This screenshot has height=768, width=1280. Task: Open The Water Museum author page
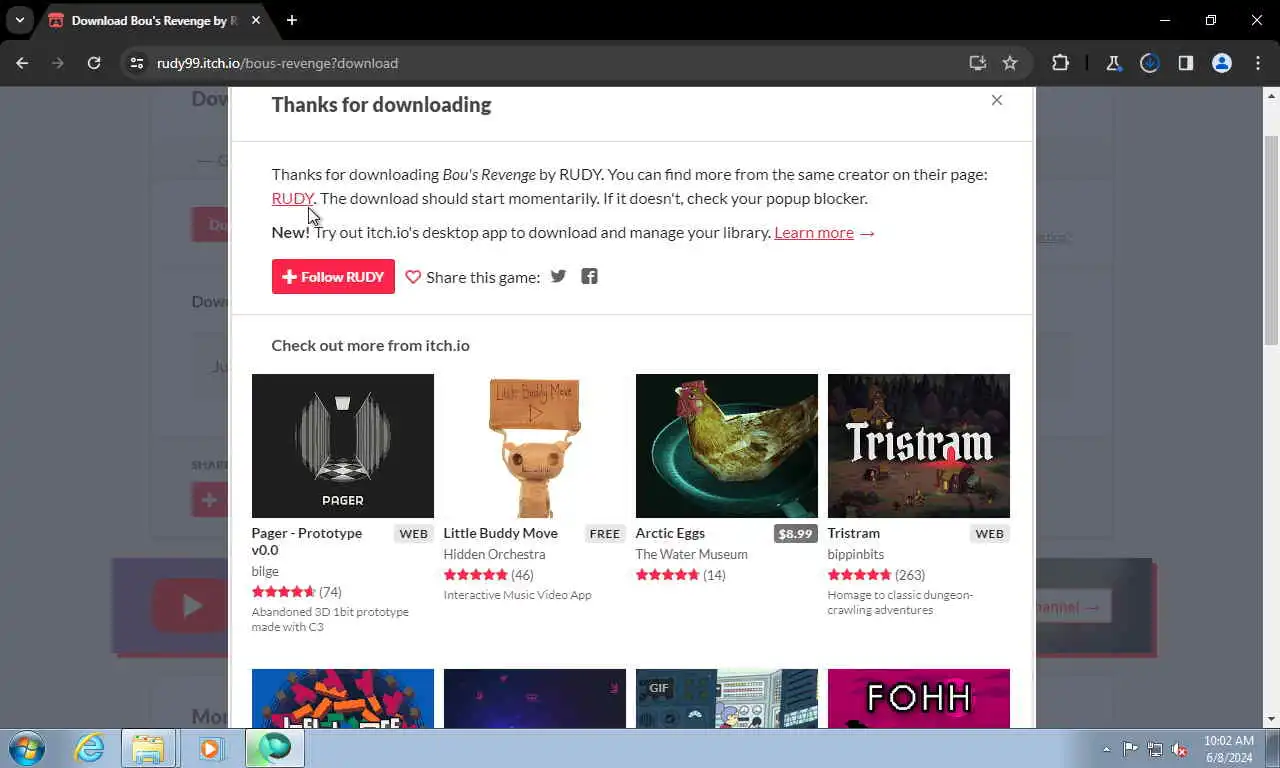691,554
